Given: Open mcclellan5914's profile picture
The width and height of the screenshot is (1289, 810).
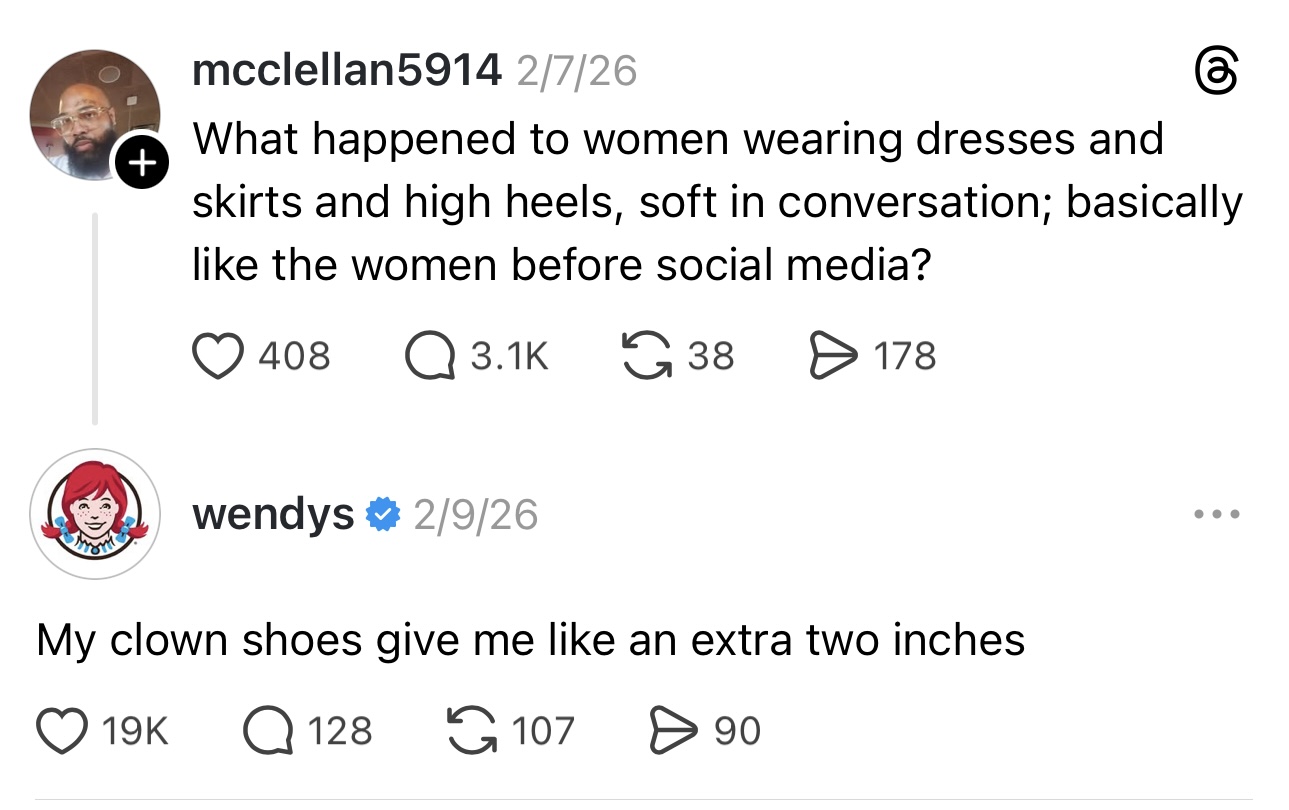Looking at the screenshot, I should [92, 112].
